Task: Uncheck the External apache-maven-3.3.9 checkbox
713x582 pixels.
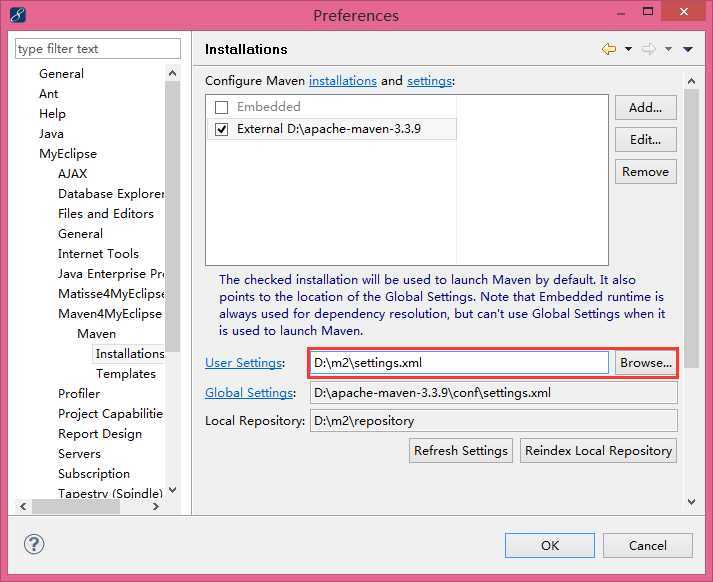Action: click(x=221, y=130)
